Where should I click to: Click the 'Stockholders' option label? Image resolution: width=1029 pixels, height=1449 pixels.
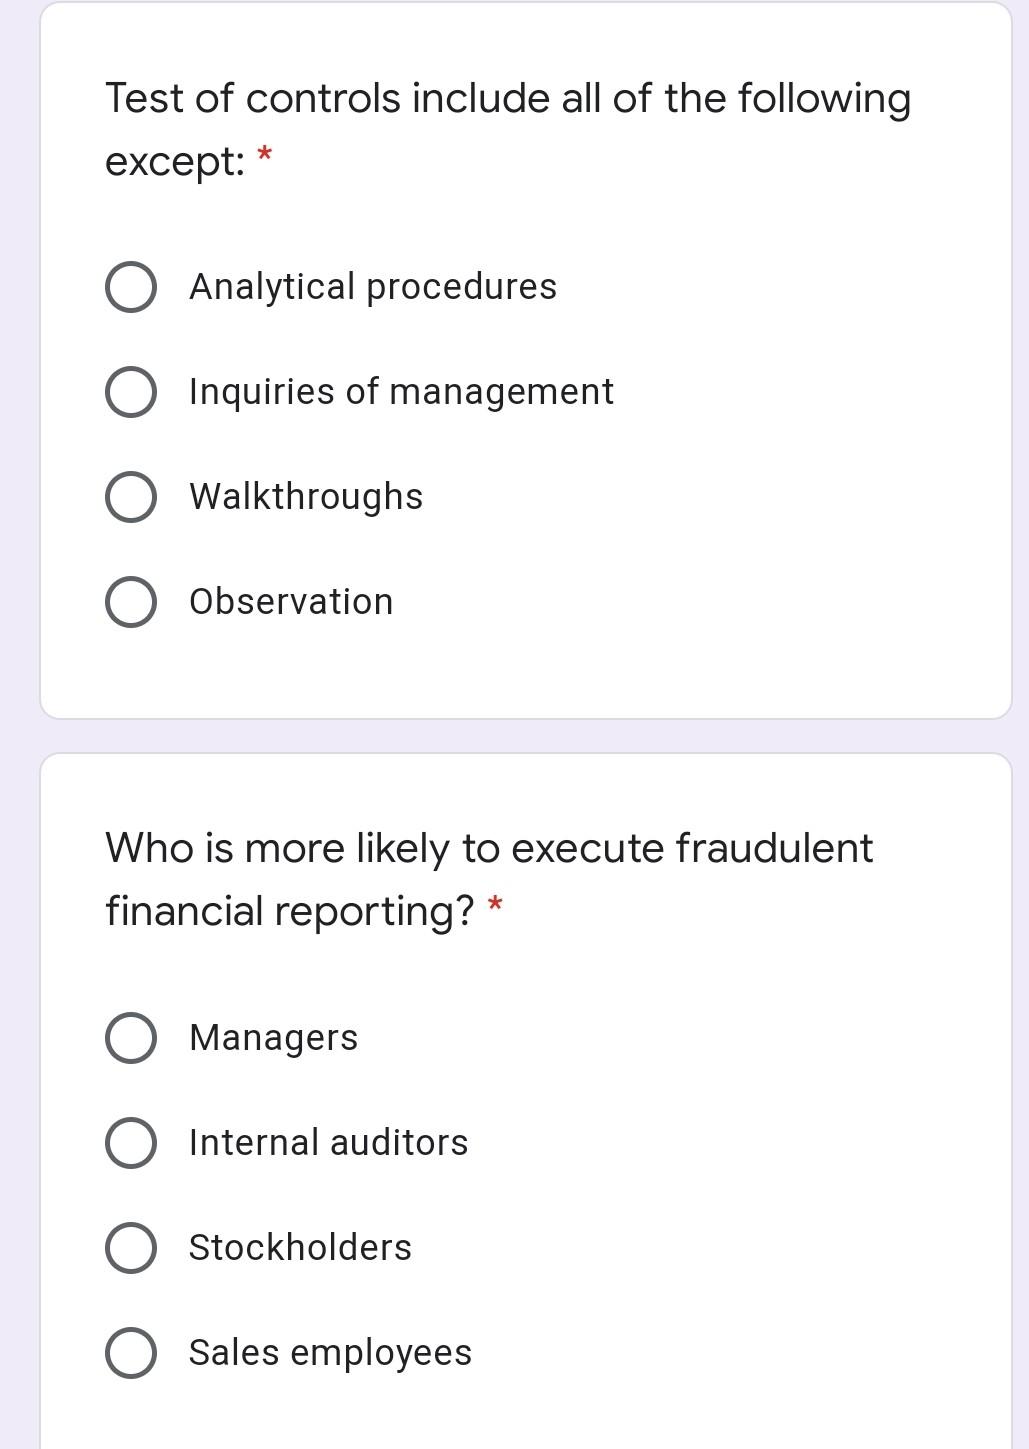(x=300, y=1247)
